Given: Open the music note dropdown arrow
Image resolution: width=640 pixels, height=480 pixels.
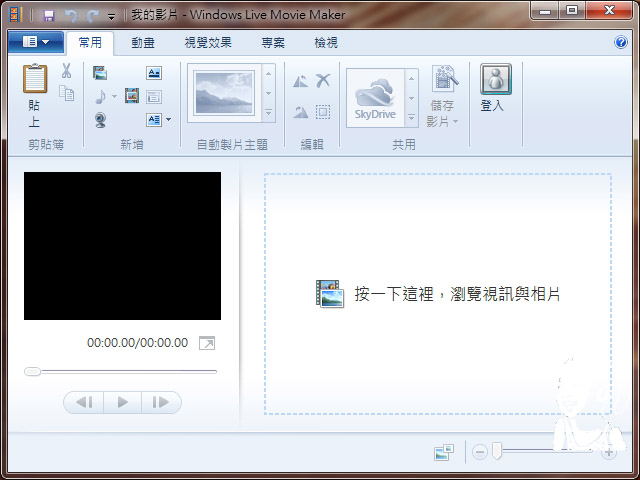Looking at the screenshot, I should 114,97.
